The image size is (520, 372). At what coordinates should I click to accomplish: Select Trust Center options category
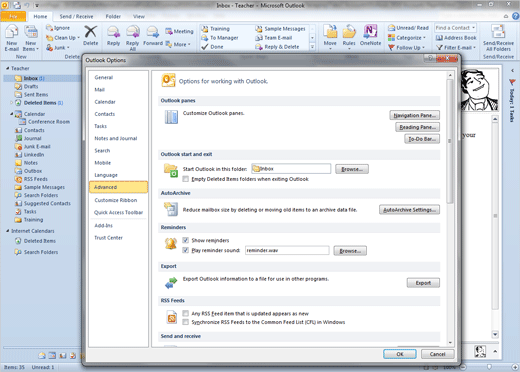108,238
